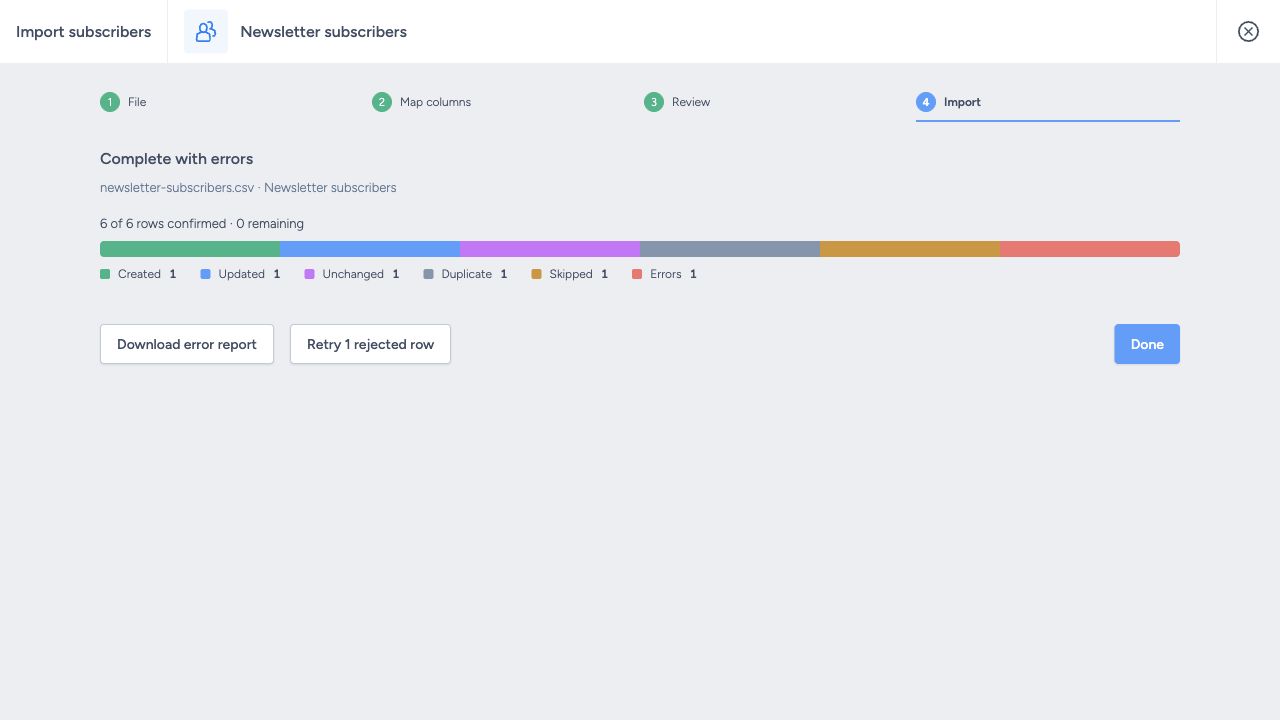The image size is (1280, 720).
Task: Click the Done button
Action: tap(1147, 344)
